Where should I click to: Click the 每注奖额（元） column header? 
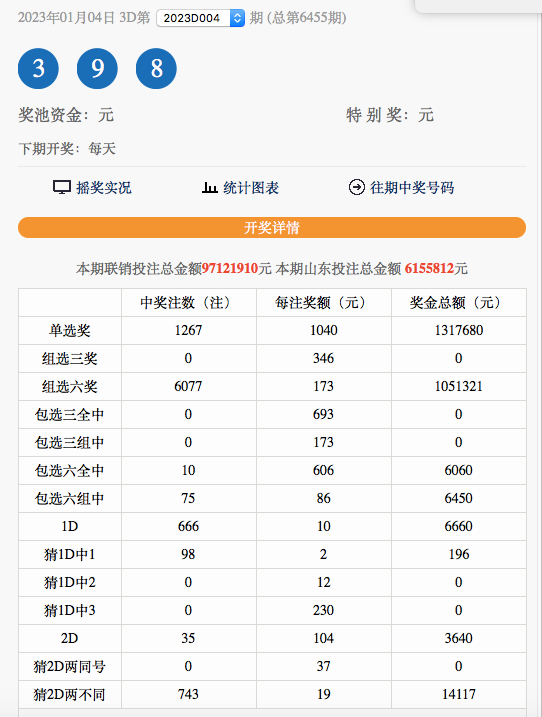[x=323, y=302]
